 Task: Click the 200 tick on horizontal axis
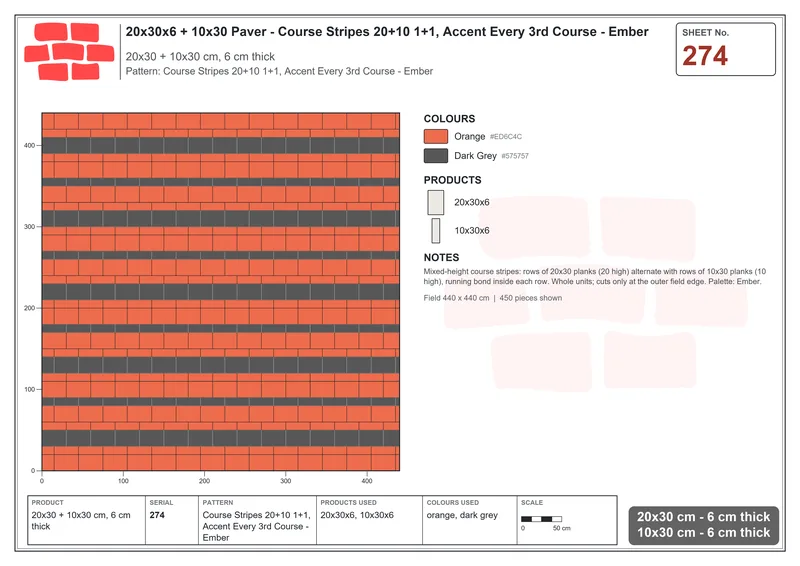pyautogui.click(x=204, y=481)
